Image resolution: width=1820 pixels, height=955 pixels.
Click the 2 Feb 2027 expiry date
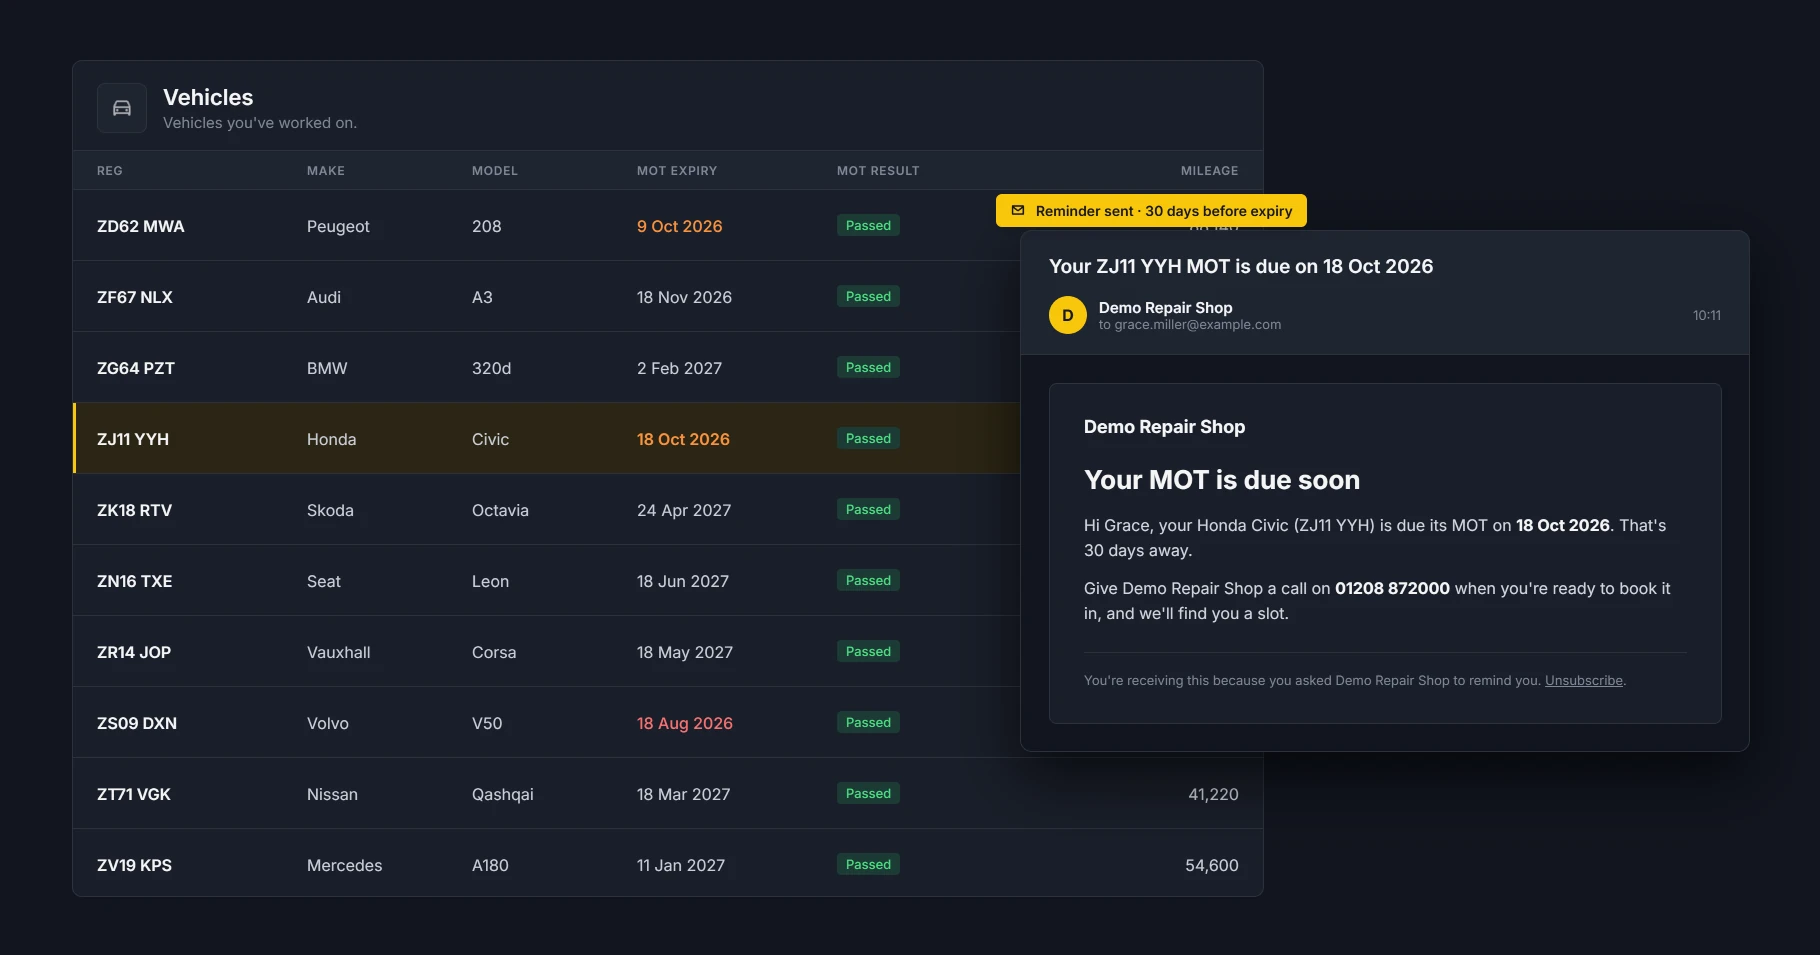click(680, 368)
